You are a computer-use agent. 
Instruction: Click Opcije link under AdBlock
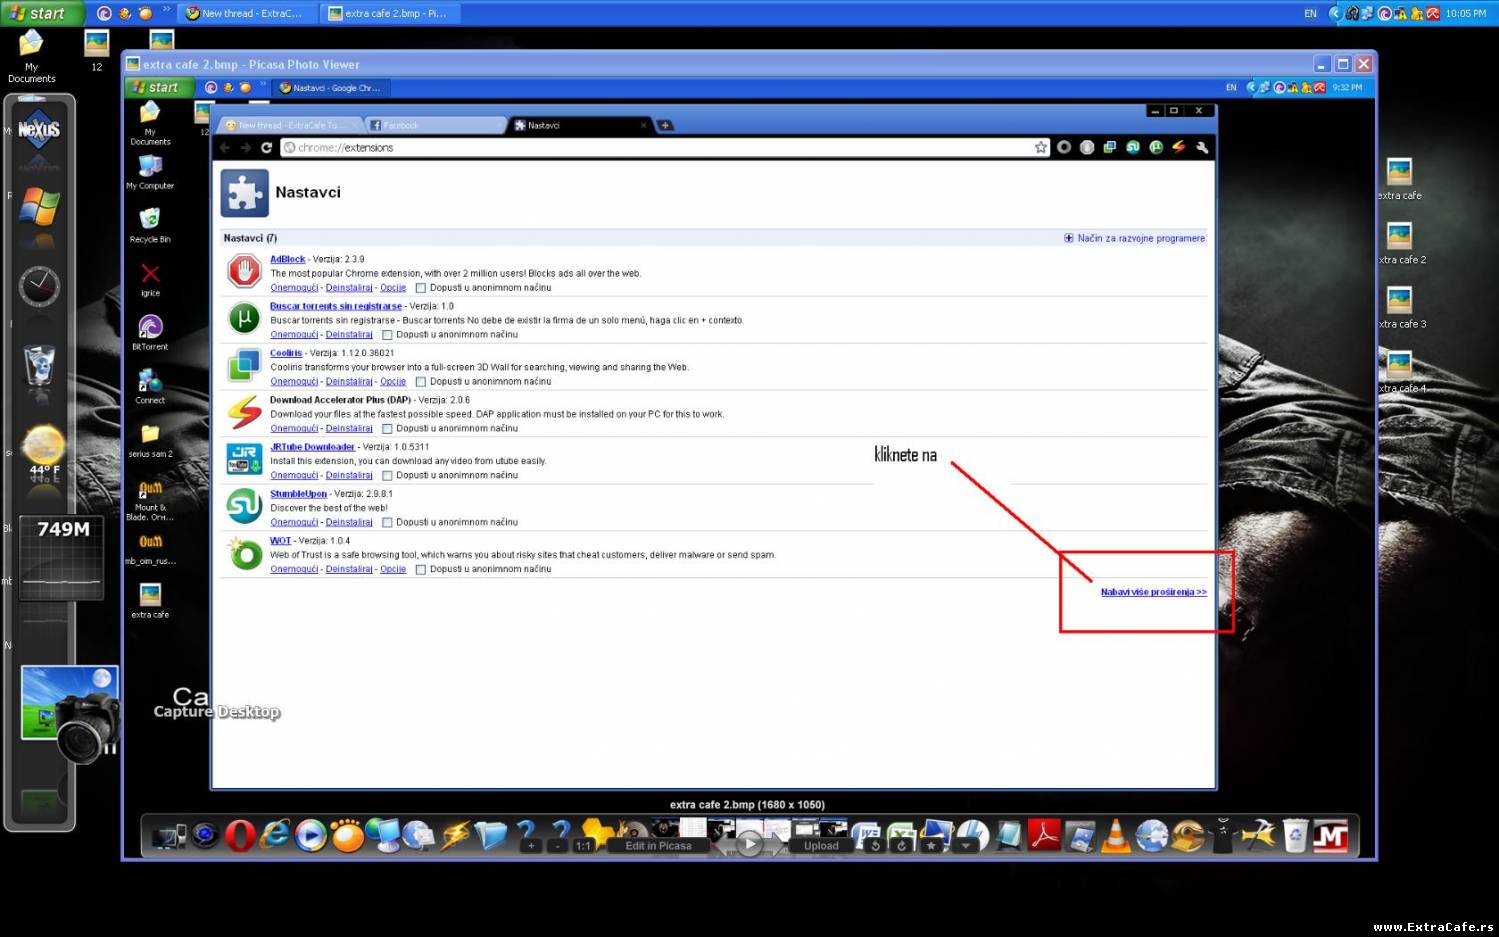(393, 288)
